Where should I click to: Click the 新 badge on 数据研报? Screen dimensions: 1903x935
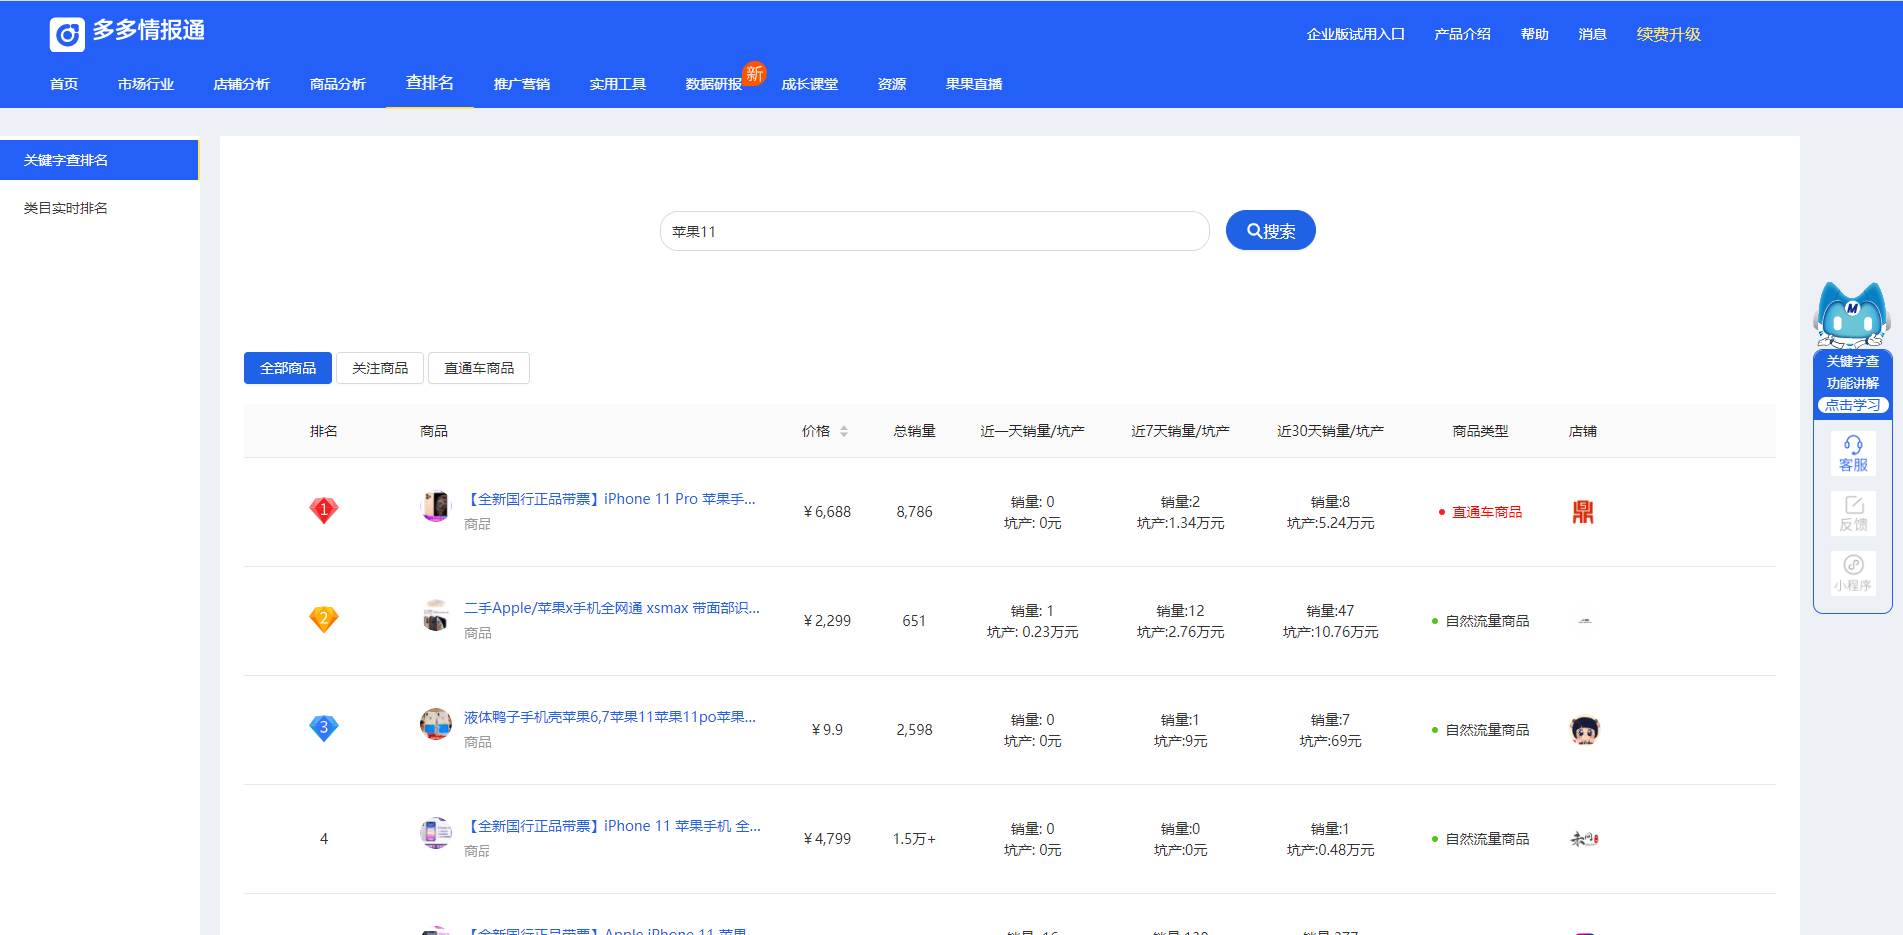coord(755,73)
